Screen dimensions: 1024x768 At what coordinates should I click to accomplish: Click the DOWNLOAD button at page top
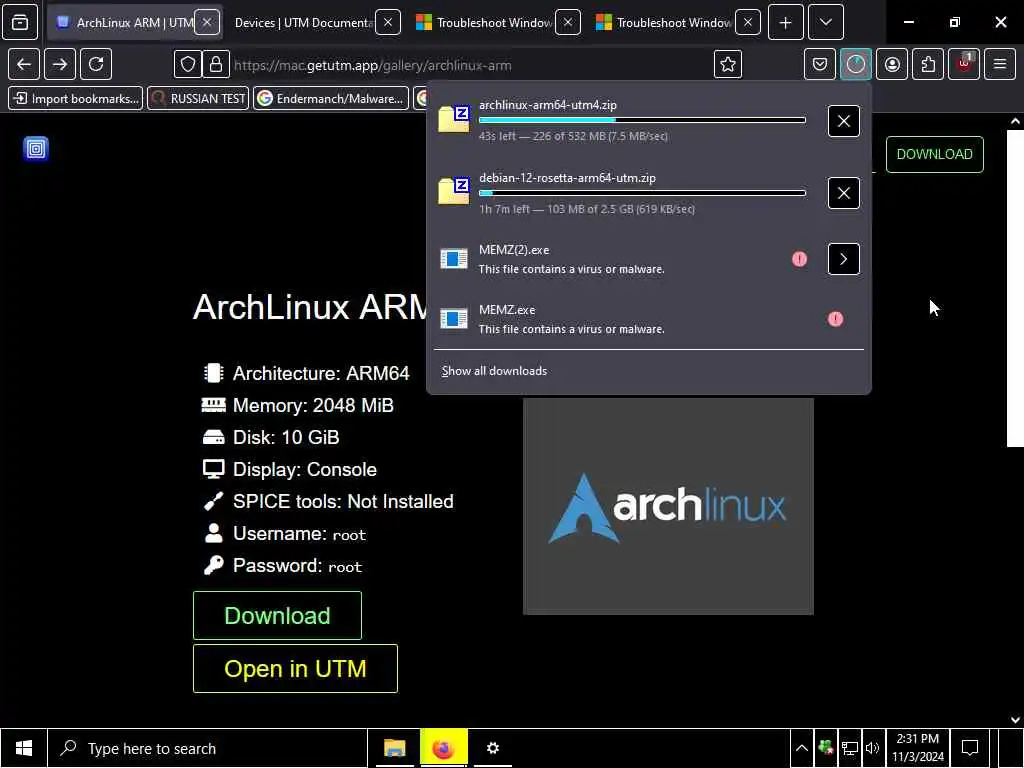point(935,154)
